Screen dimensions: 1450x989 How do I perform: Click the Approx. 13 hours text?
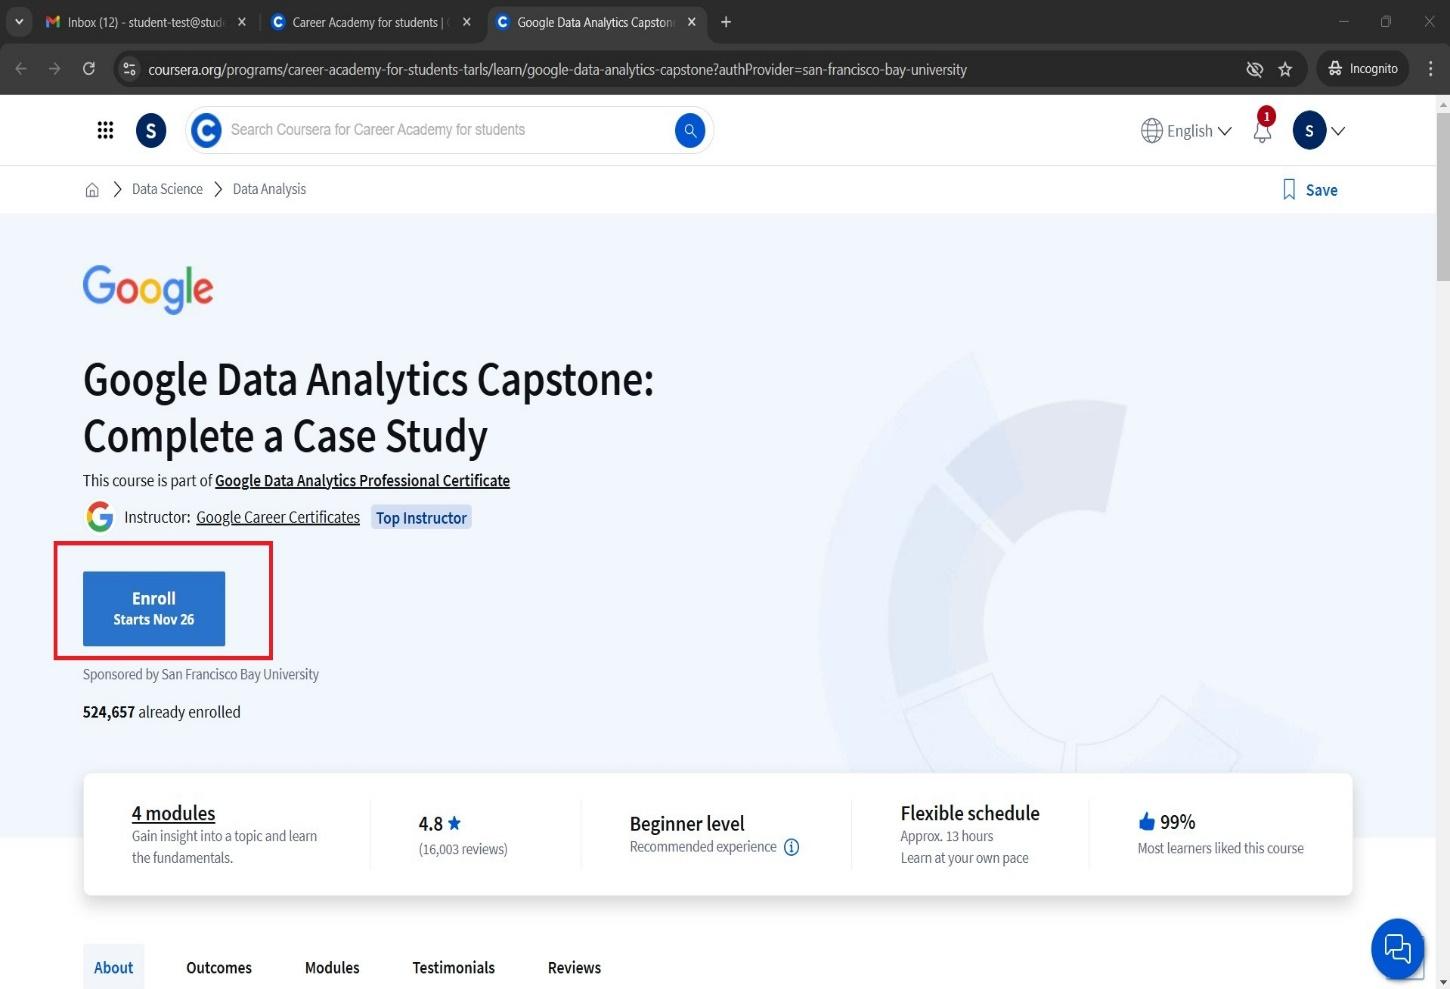point(947,836)
